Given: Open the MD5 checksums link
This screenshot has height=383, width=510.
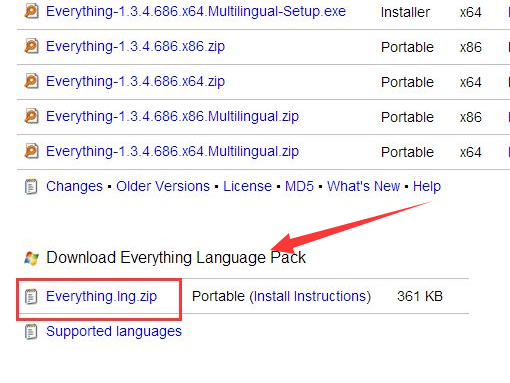Looking at the screenshot, I should [x=299, y=186].
